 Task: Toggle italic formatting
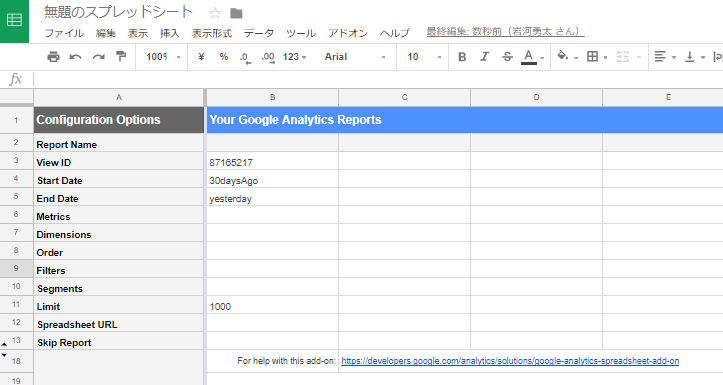click(x=484, y=57)
